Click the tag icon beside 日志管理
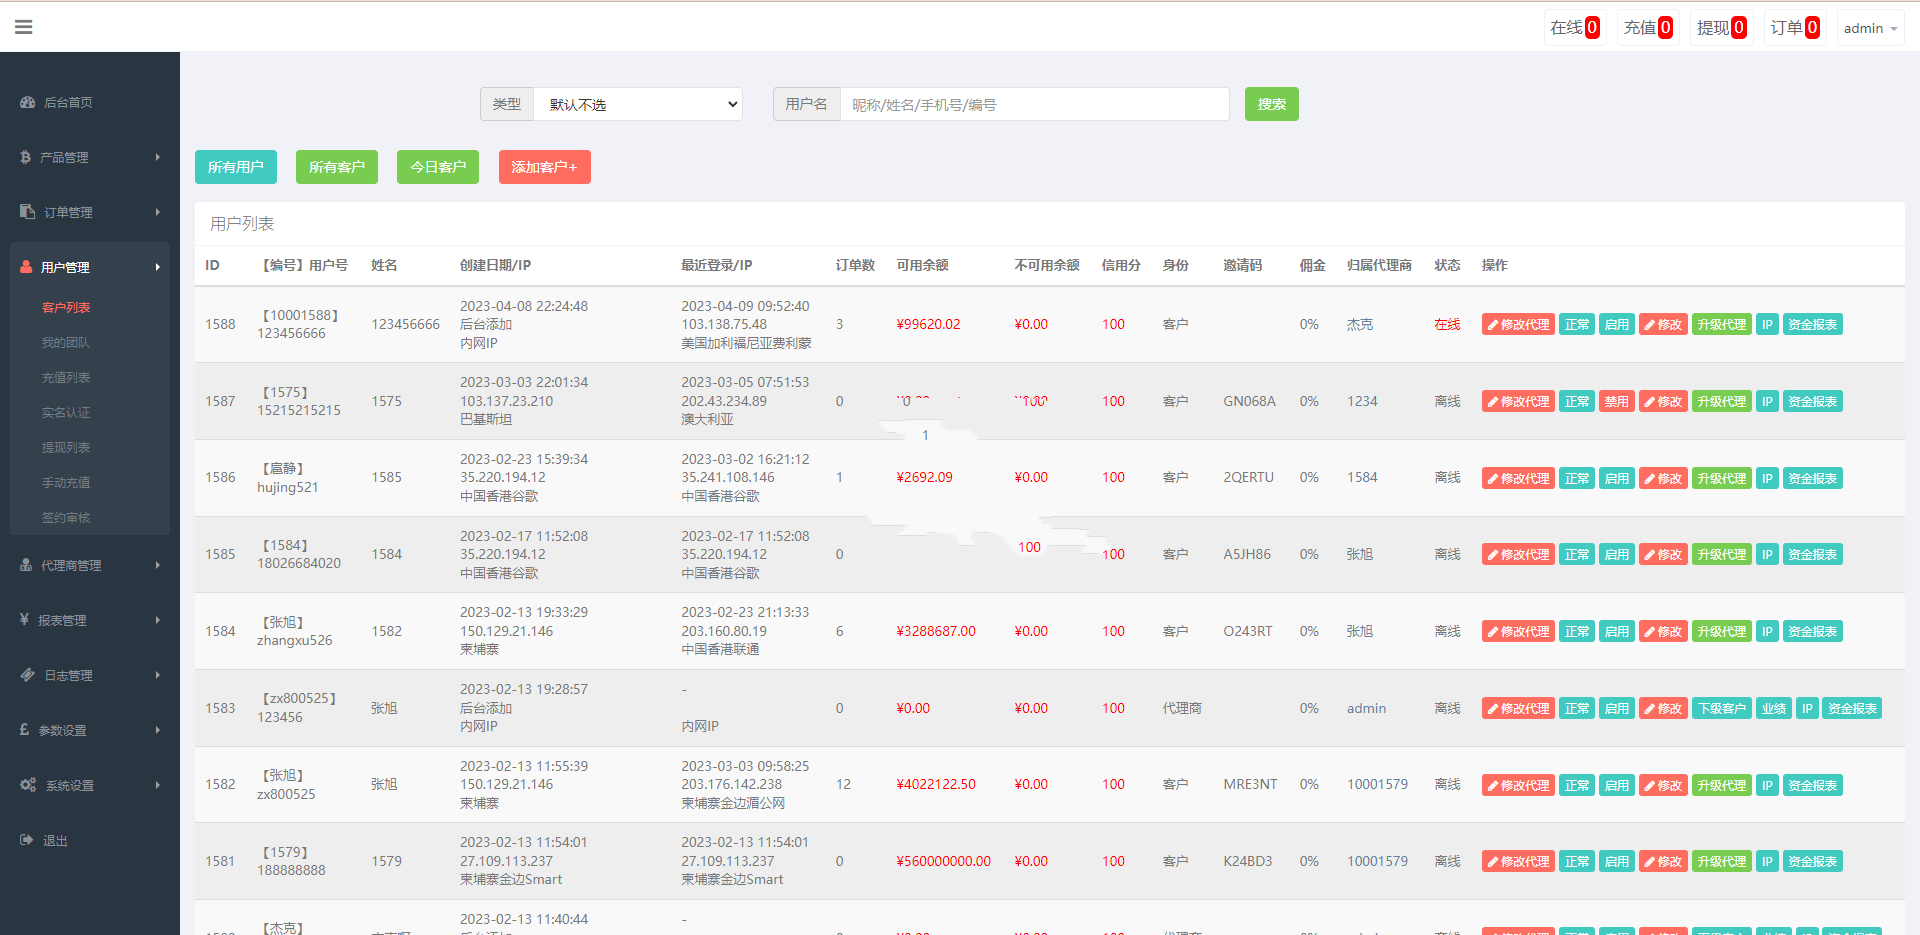 point(28,675)
